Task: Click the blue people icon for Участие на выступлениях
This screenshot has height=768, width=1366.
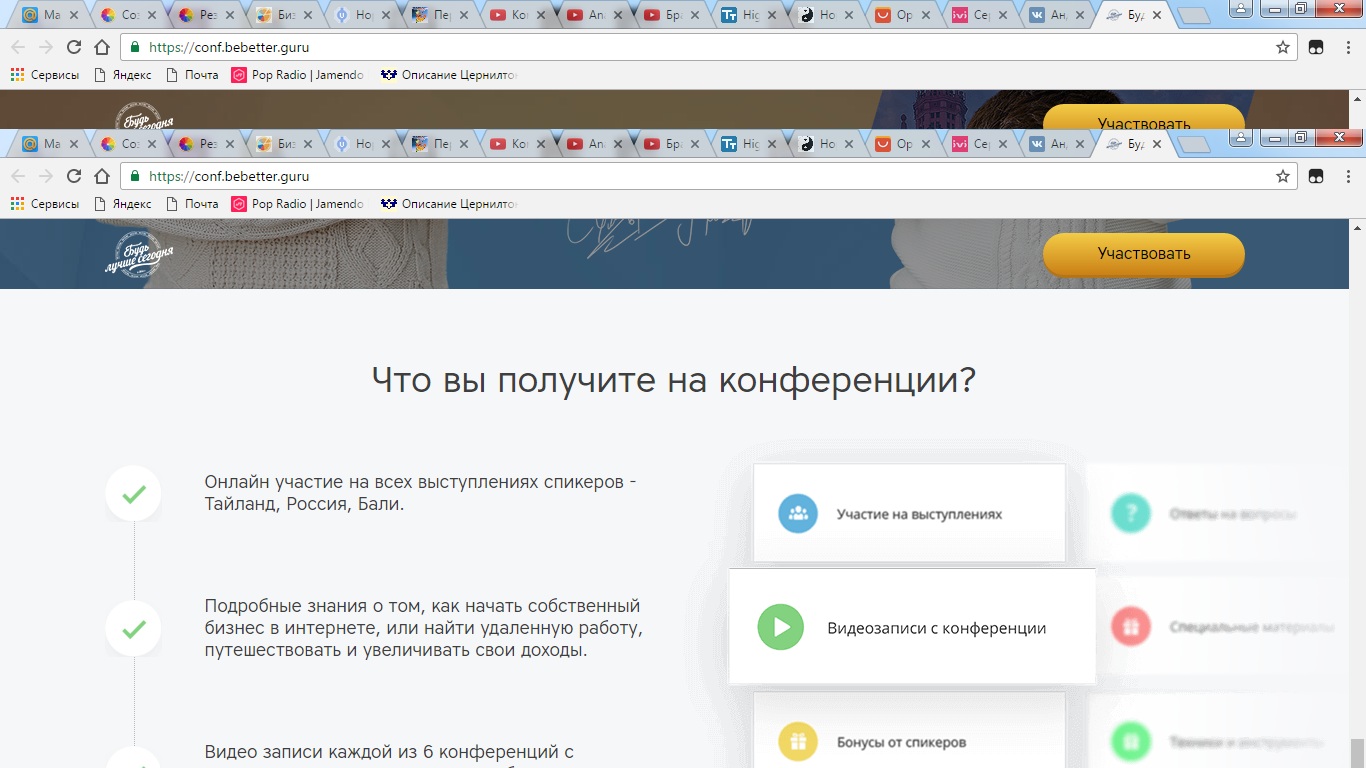Action: (798, 514)
